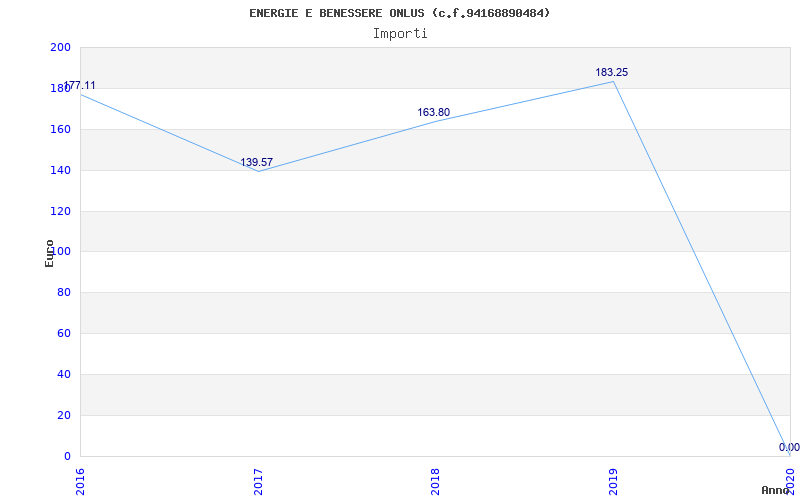This screenshot has height=500, width=800.
Task: Click the 20 y-axis tick label
Action: click(64, 415)
